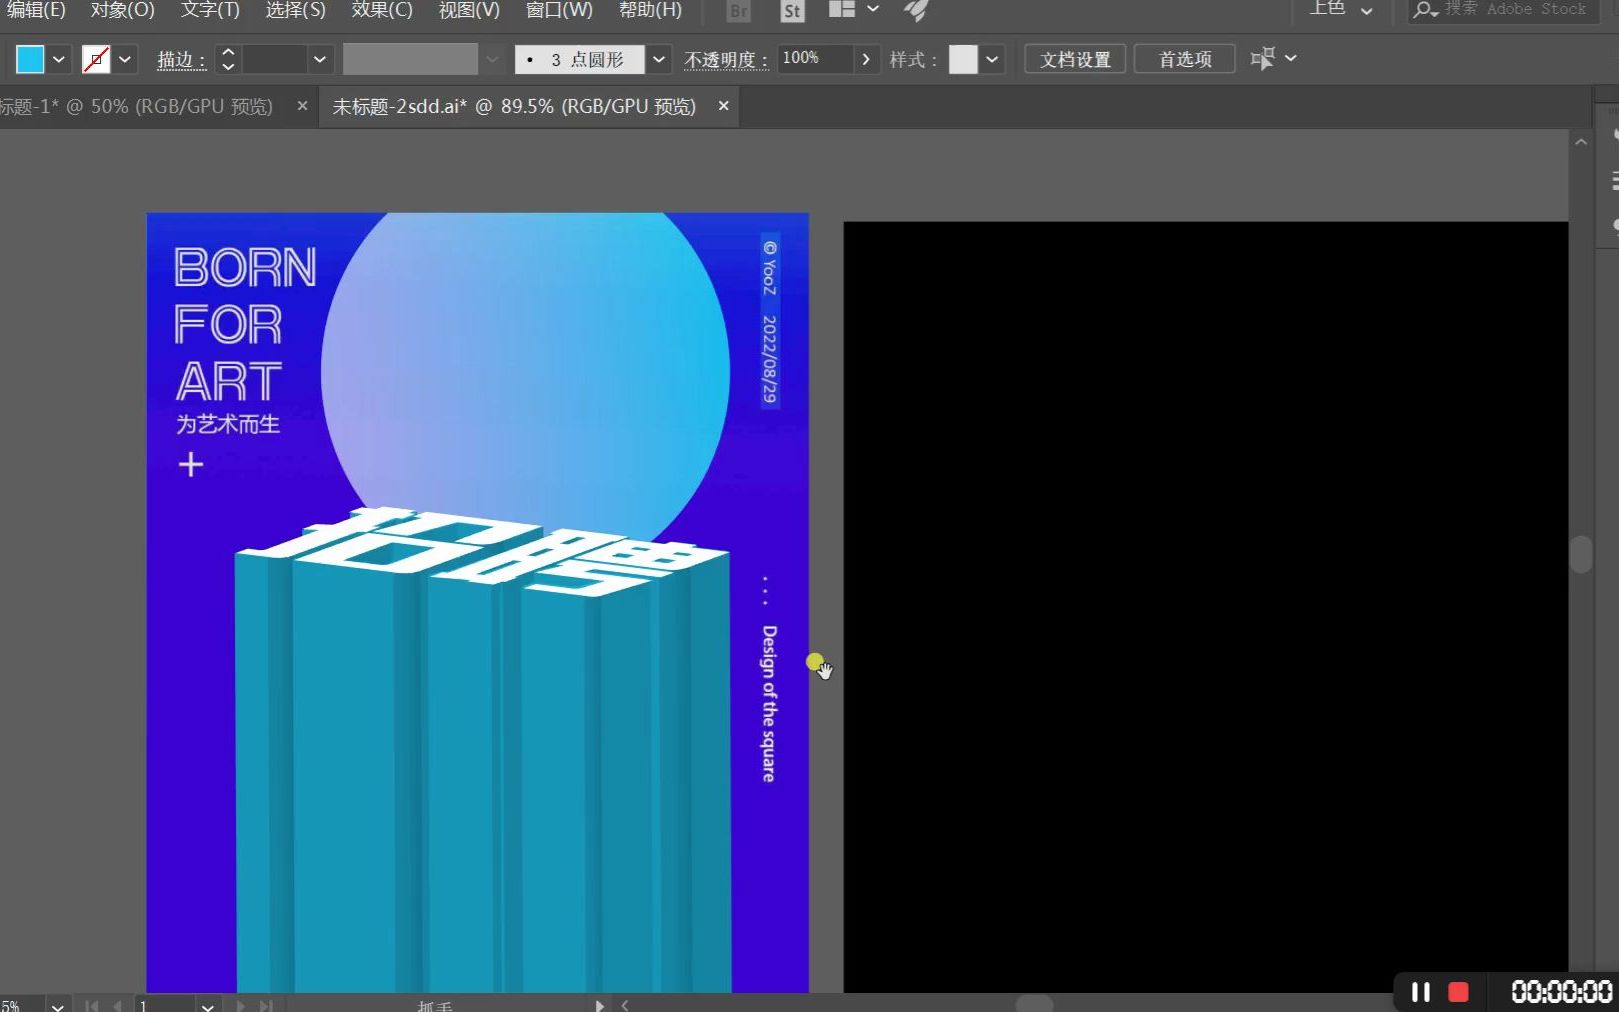Open the 编辑(E) Edit menu
This screenshot has width=1619, height=1012.
[35, 10]
